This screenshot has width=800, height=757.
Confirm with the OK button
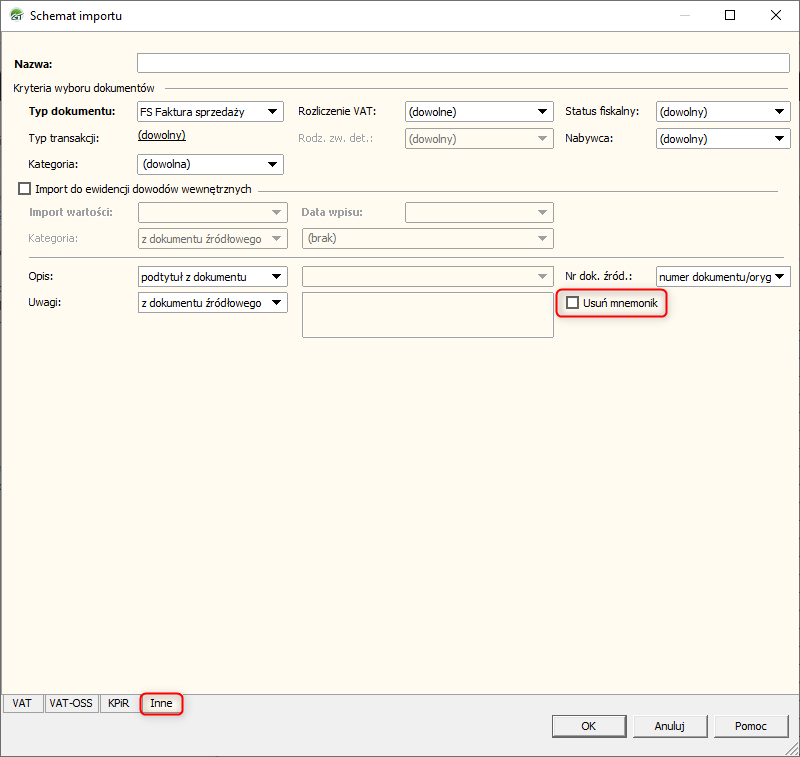589,726
